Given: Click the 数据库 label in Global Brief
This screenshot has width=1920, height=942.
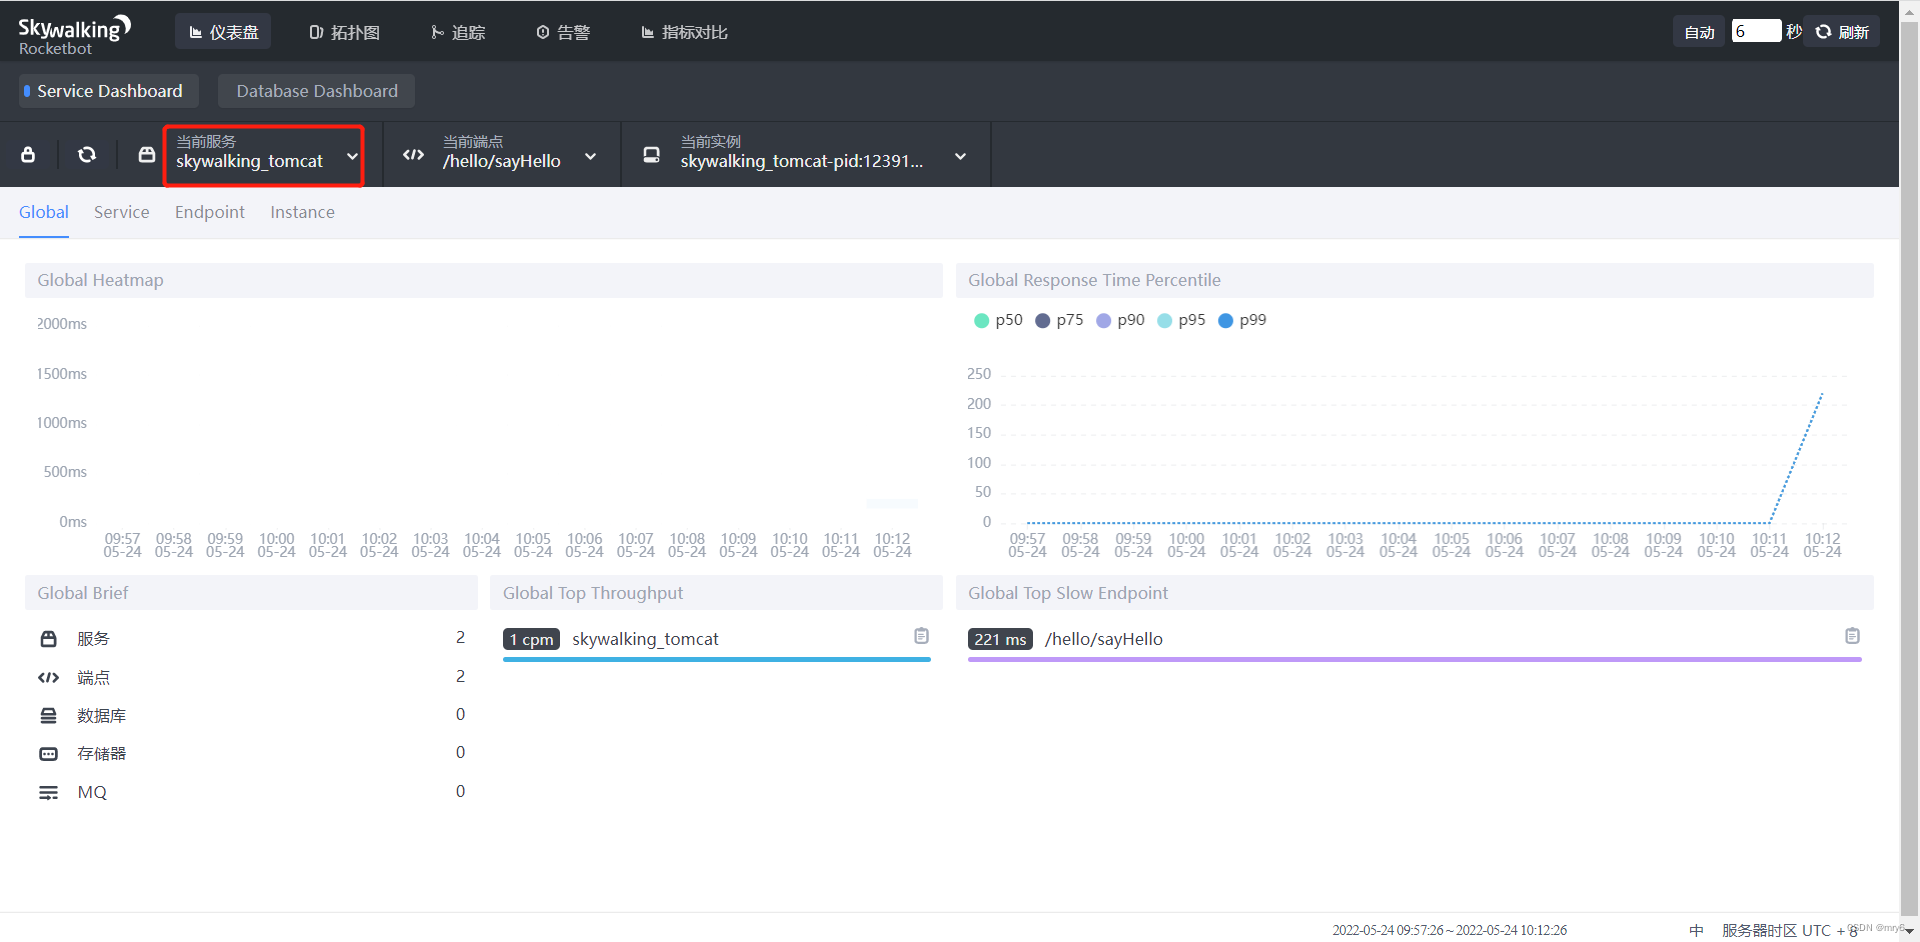Looking at the screenshot, I should tap(101, 716).
